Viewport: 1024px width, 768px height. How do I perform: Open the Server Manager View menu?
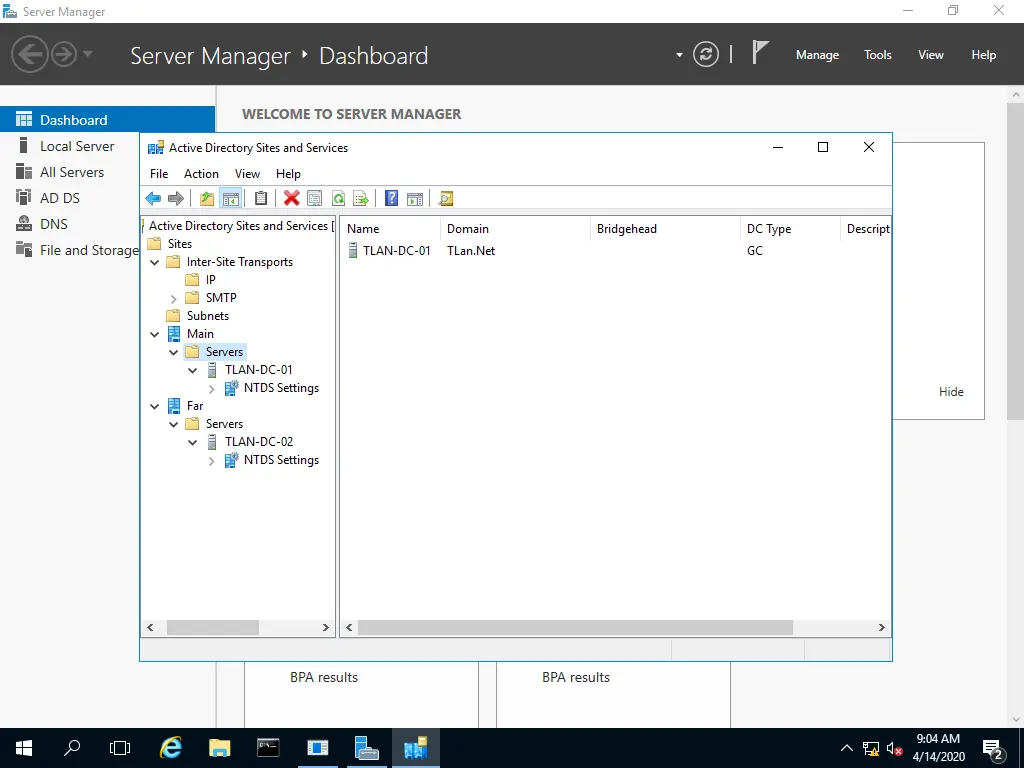point(931,55)
